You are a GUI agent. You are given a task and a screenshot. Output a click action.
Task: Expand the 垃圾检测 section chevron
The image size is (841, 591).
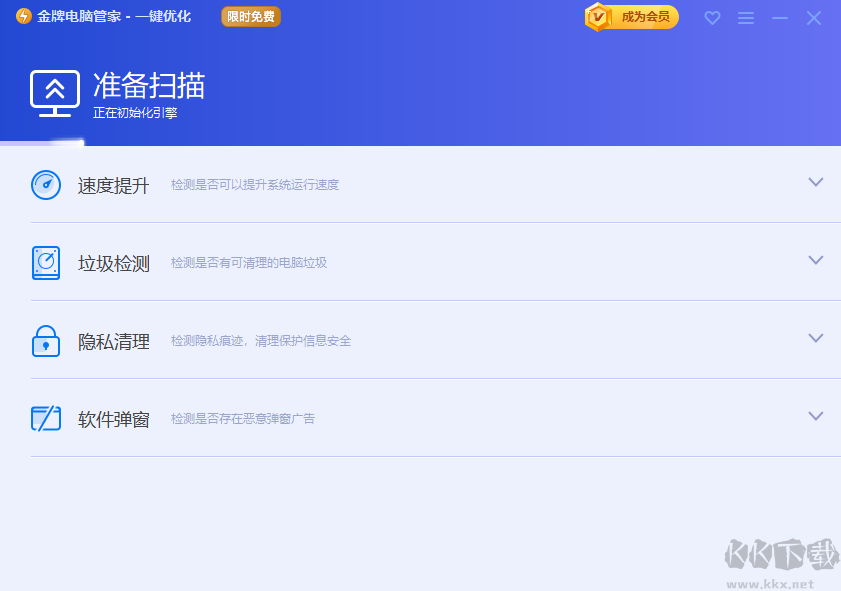pyautogui.click(x=815, y=259)
